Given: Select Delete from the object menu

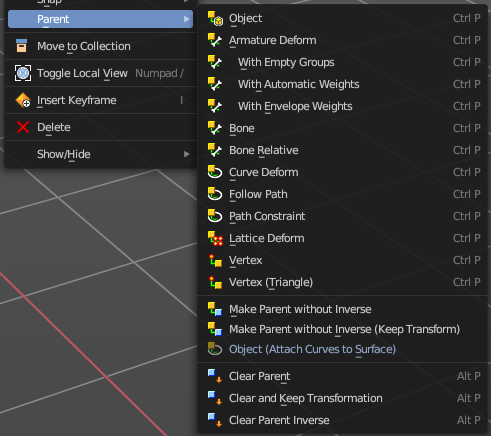Looking at the screenshot, I should point(100,127).
